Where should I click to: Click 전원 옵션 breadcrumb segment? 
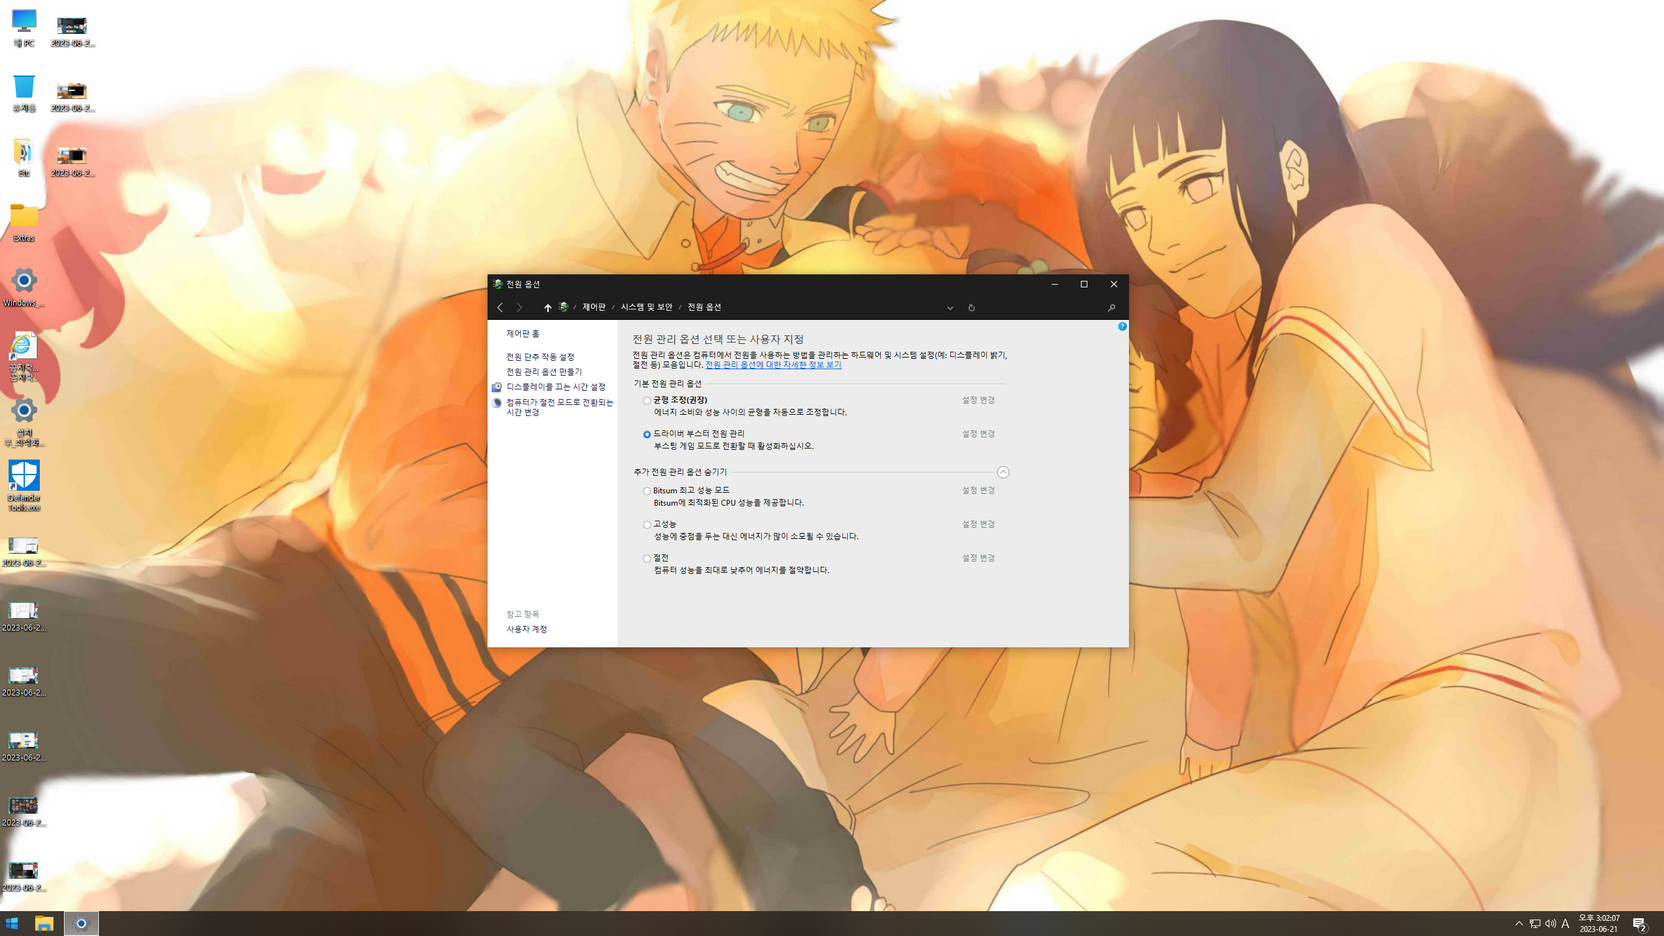point(704,307)
